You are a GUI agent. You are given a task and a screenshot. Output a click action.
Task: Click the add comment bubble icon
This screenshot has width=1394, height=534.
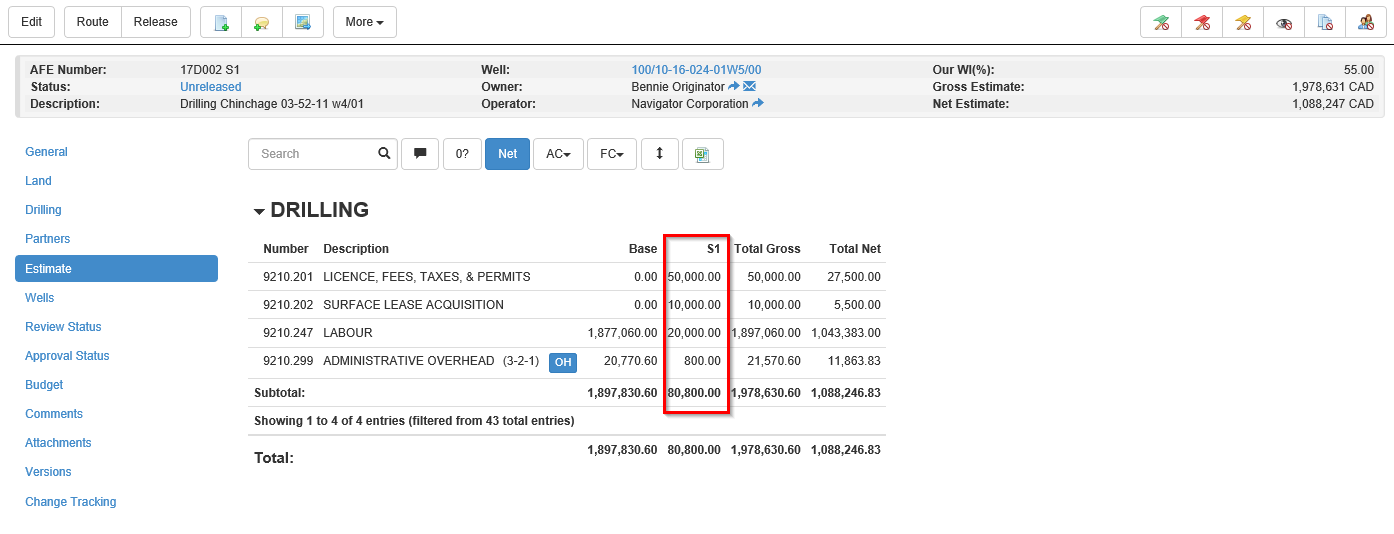262,22
